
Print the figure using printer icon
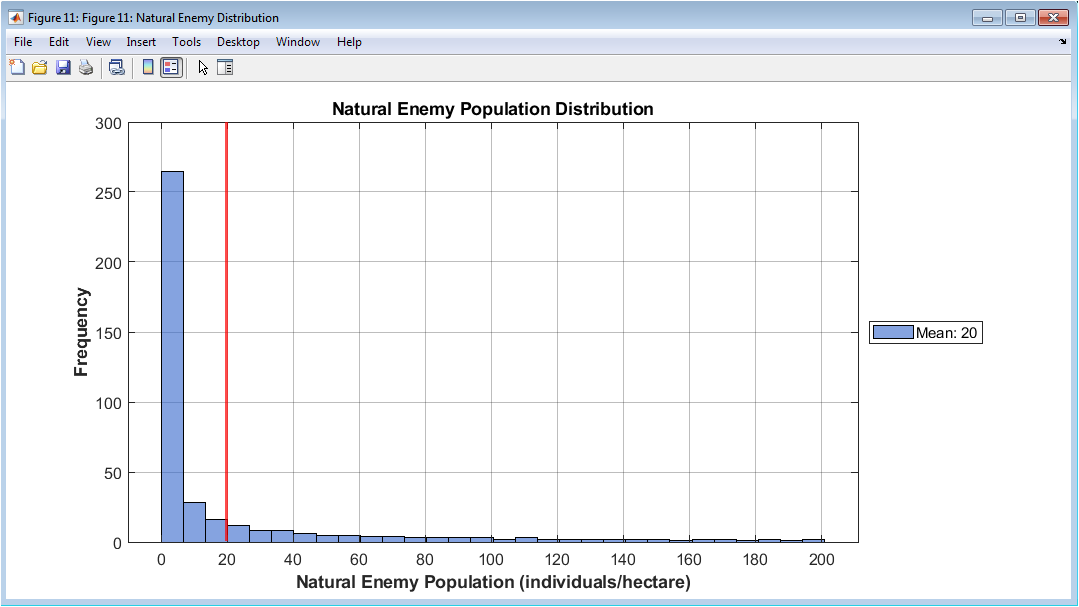(86, 67)
